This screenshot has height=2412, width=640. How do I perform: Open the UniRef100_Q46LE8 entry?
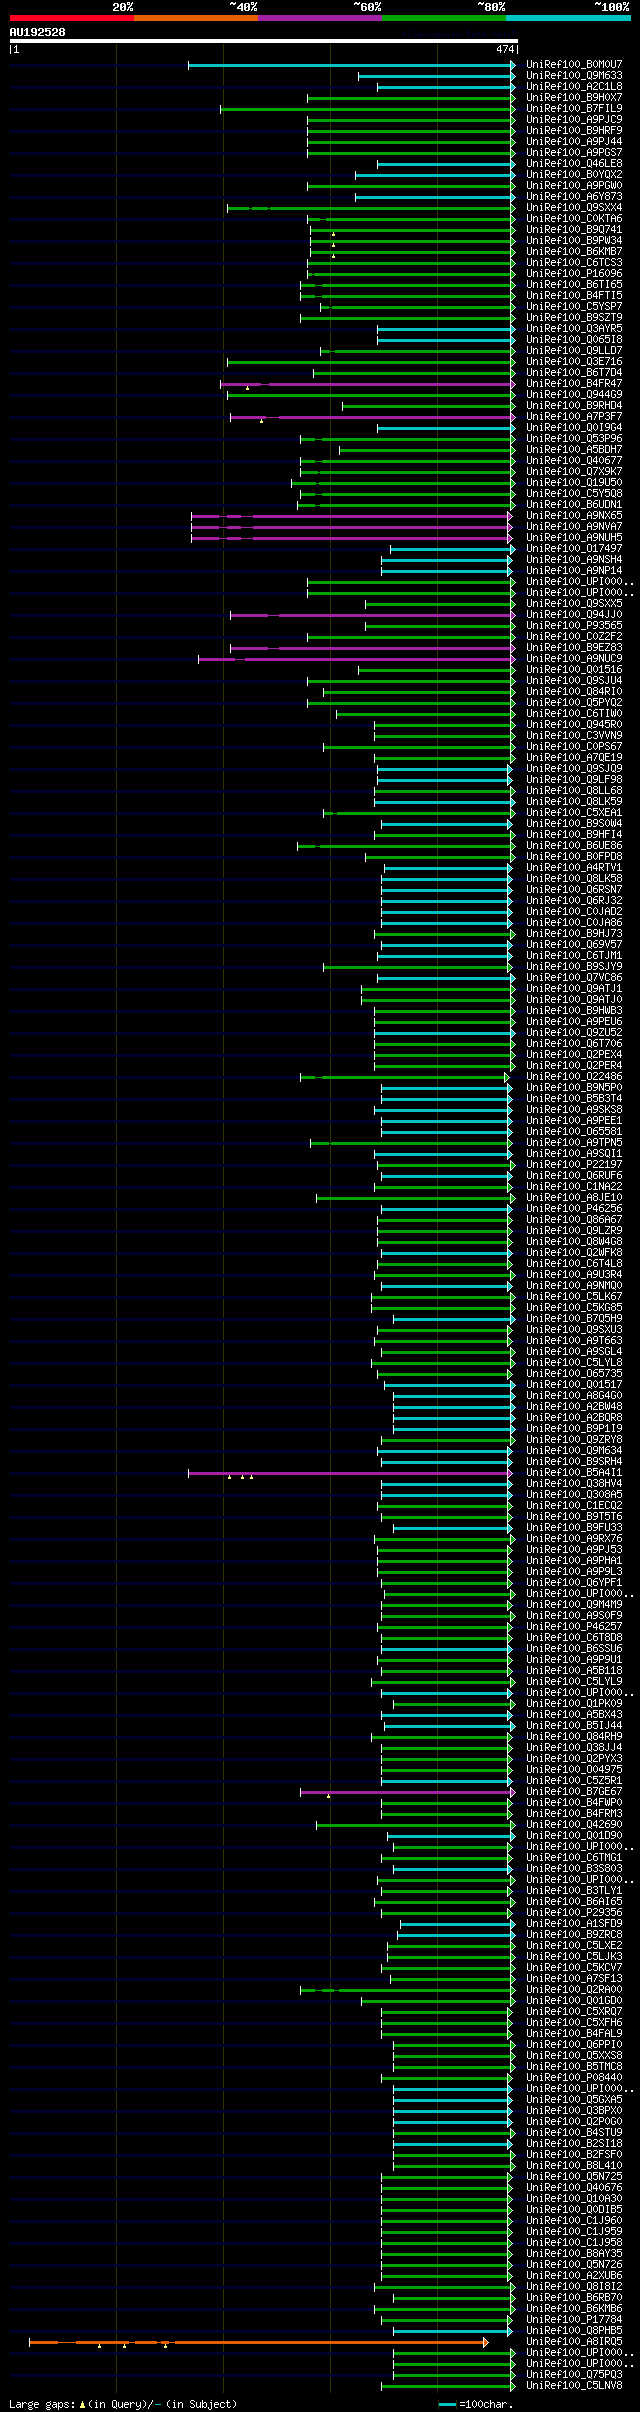[x=574, y=164]
